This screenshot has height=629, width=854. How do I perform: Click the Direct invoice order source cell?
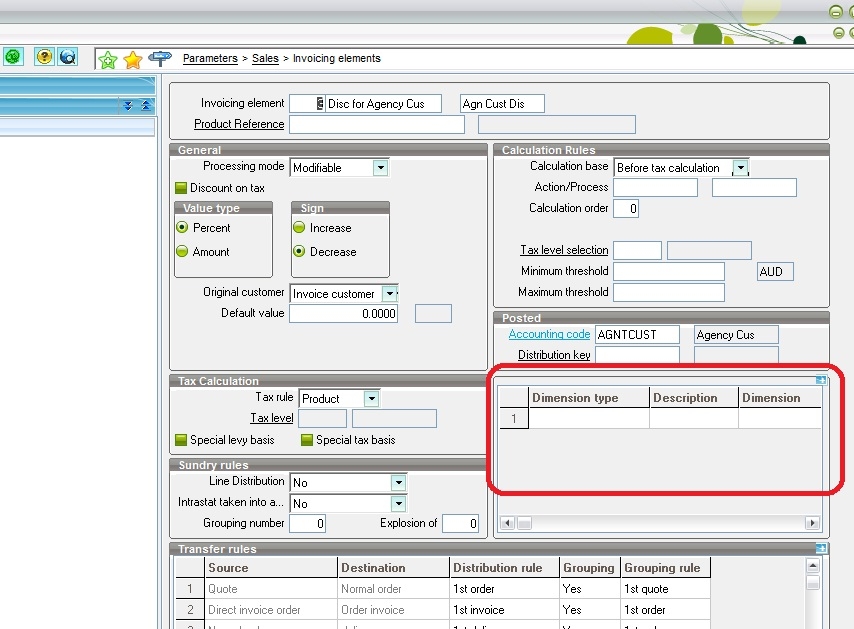271,610
